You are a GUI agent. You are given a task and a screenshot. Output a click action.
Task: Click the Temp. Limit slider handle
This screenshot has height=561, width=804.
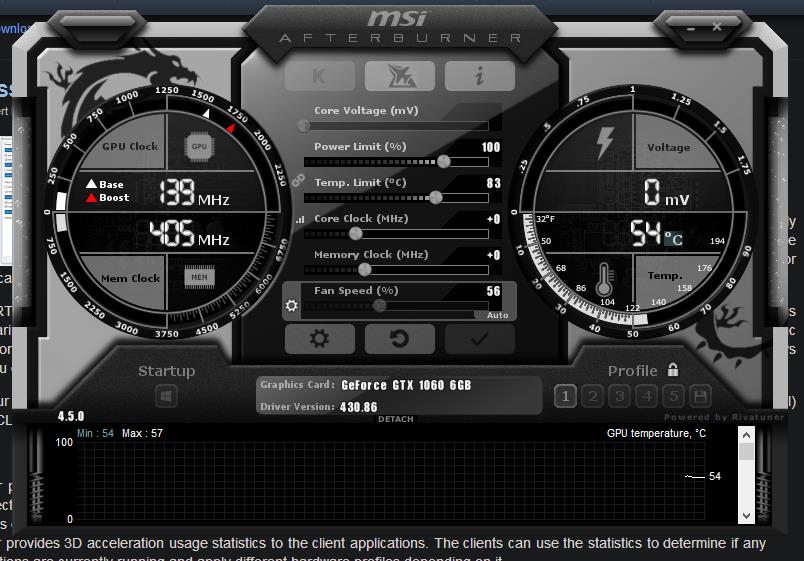(436, 197)
